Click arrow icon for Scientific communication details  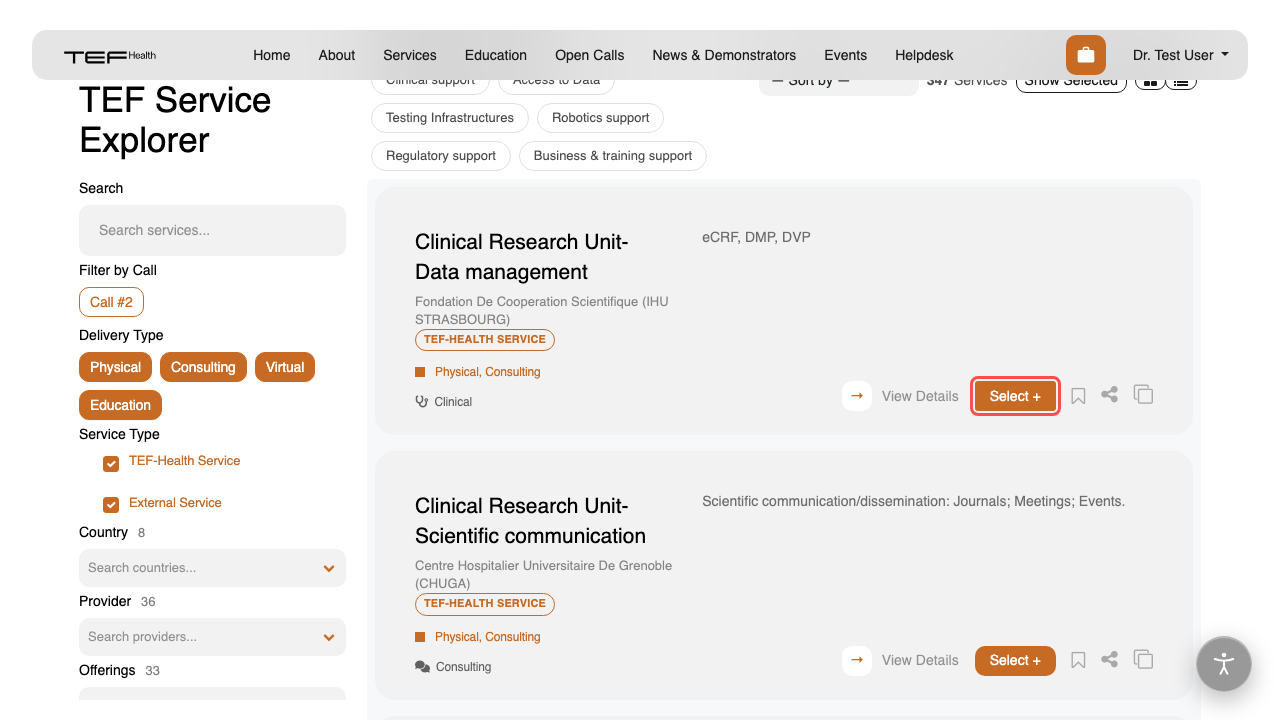[x=857, y=660]
